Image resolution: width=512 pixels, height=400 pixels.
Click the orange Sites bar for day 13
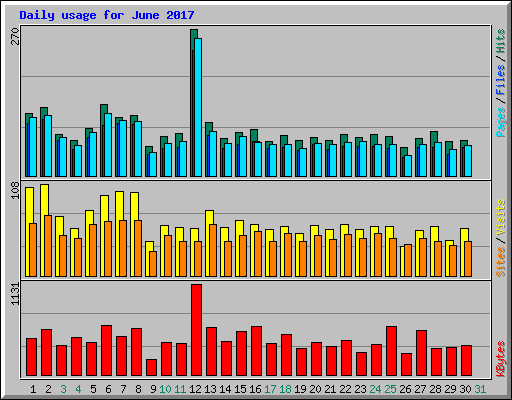pos(213,250)
